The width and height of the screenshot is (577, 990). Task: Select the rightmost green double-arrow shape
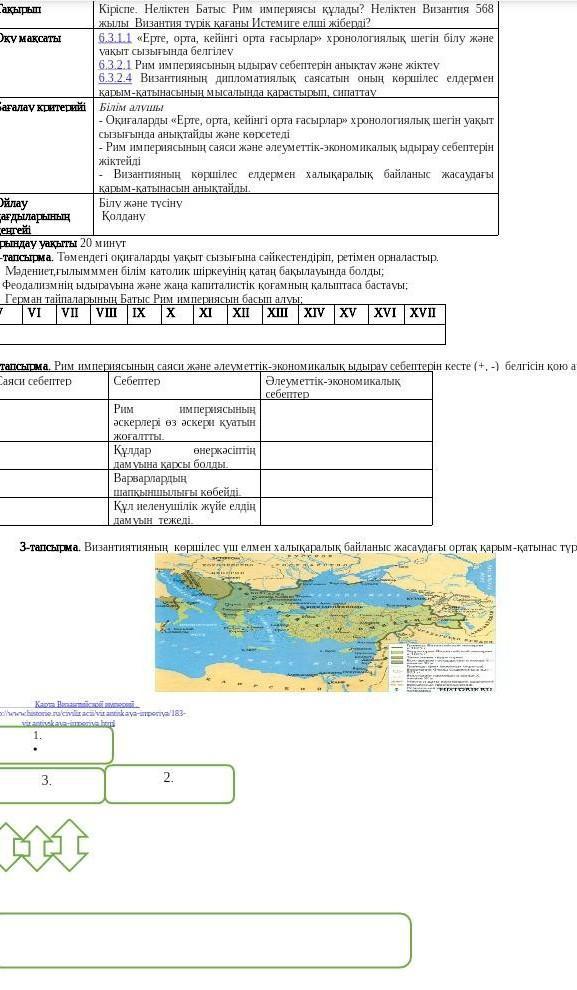[70, 845]
